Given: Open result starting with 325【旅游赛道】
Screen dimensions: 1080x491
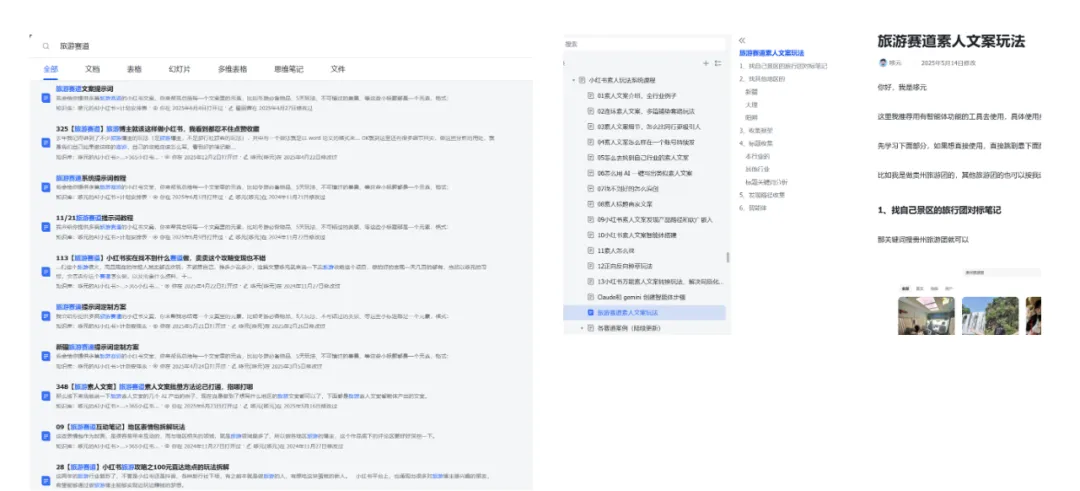Looking at the screenshot, I should [x=158, y=128].
